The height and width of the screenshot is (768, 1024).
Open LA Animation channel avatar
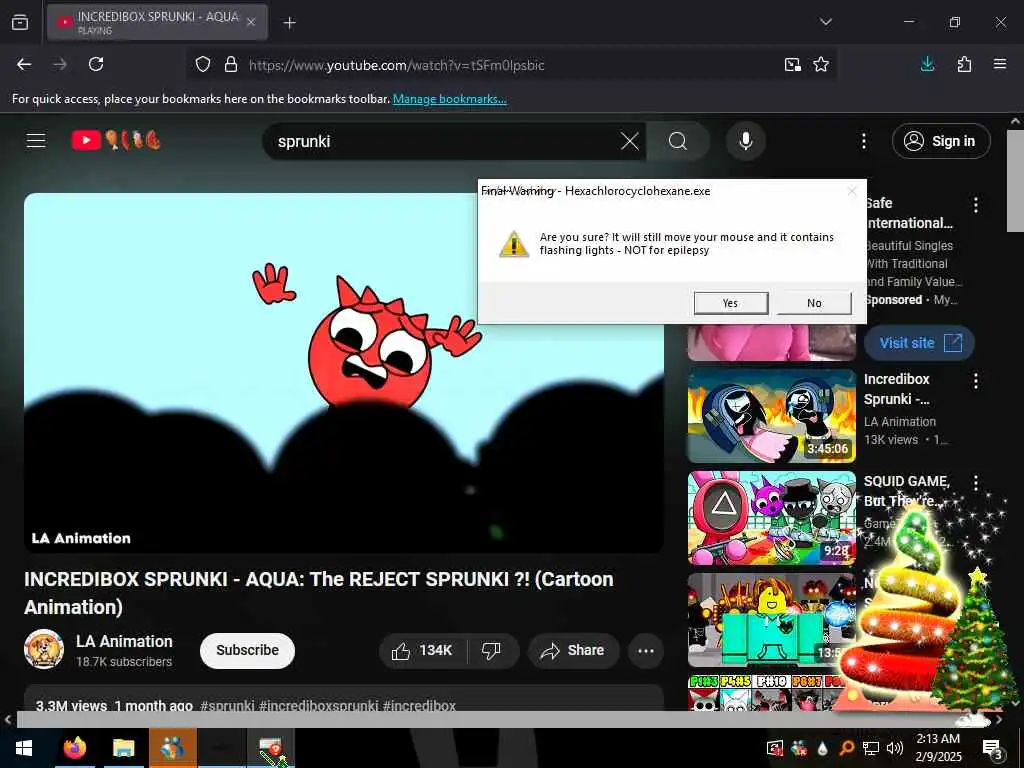coord(44,650)
